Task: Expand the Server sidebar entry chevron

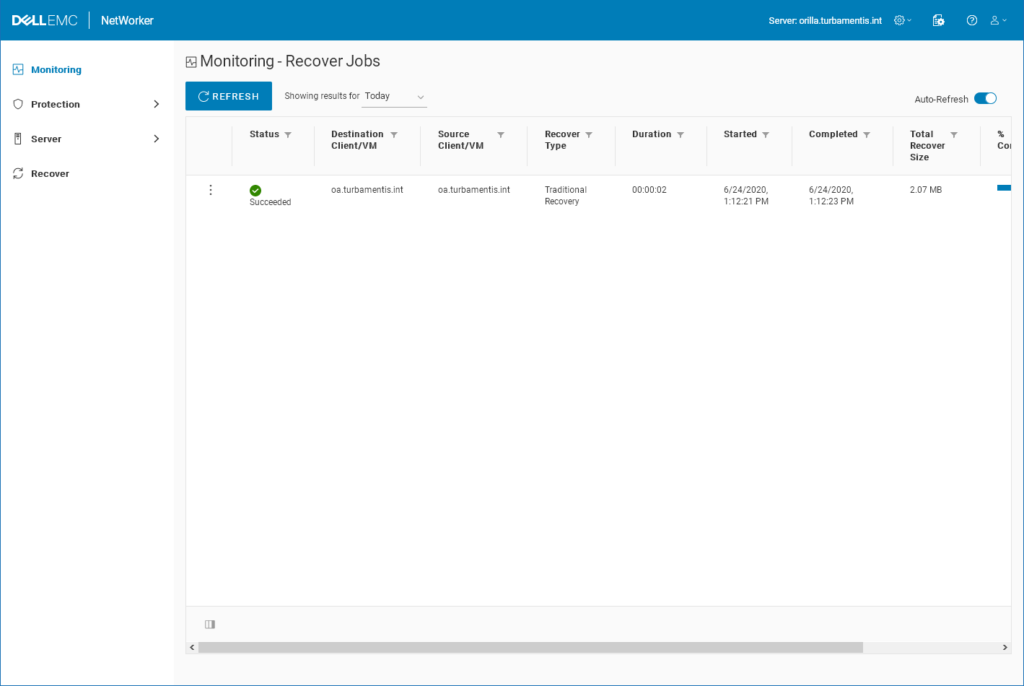Action: pos(159,139)
